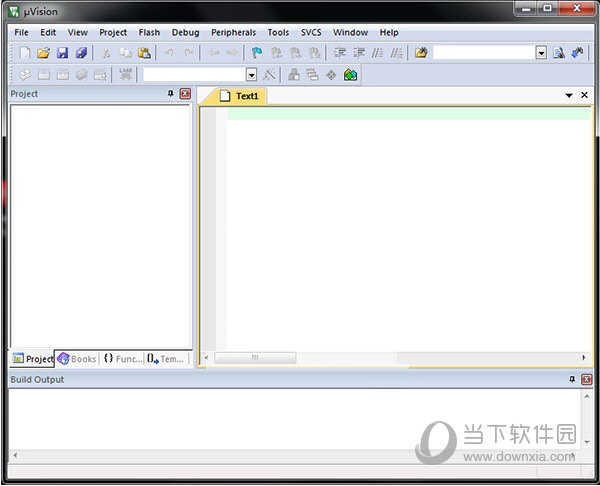This screenshot has height=486, width=600.
Task: Open the View menu
Action: (x=78, y=33)
